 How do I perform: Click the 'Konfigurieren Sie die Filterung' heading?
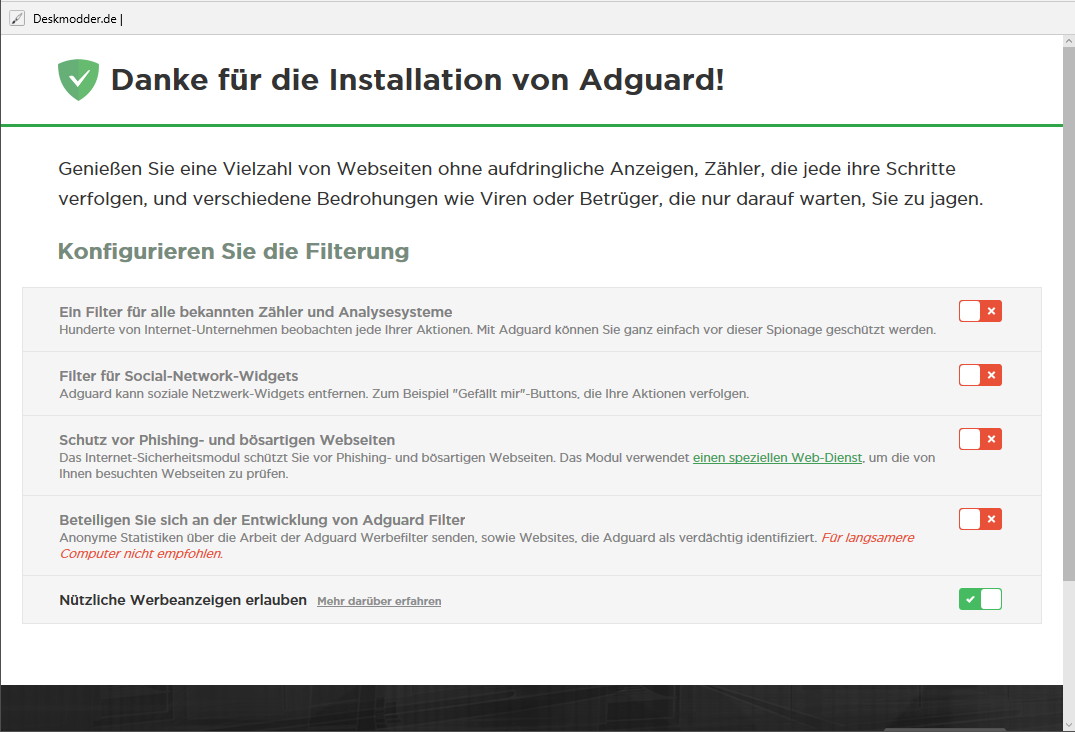pos(233,252)
